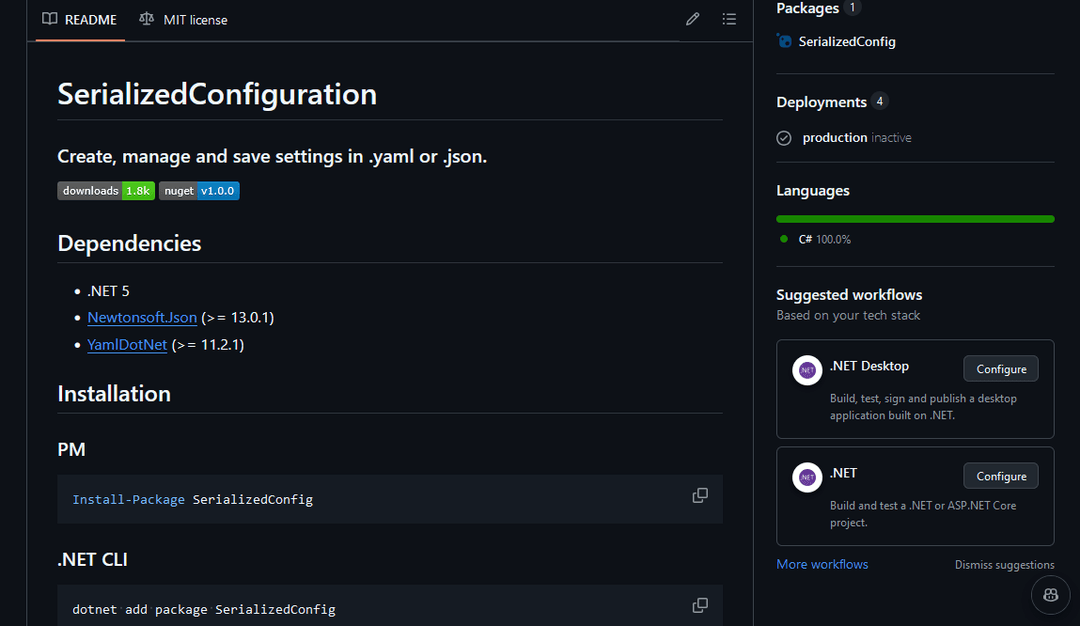
Task: Click the nuget v1.0.0 badge
Action: point(198,190)
